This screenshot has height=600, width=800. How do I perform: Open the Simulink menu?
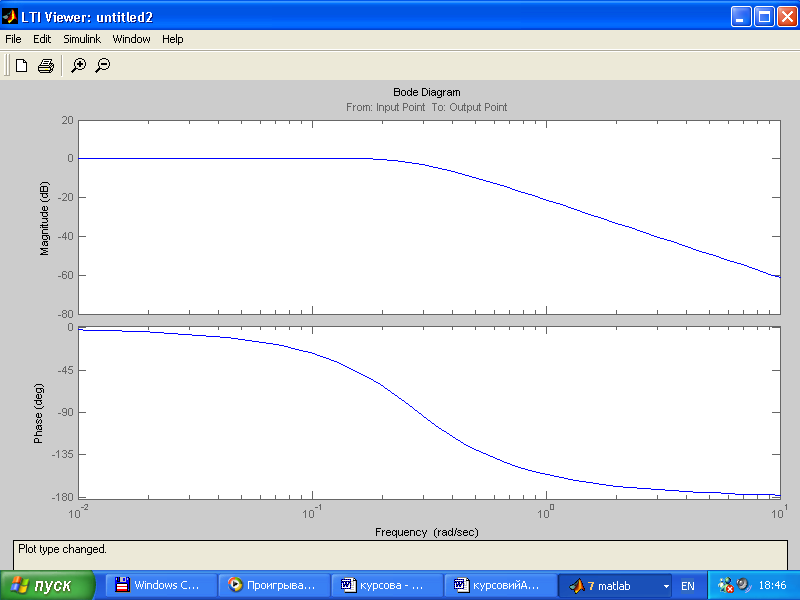coord(82,39)
